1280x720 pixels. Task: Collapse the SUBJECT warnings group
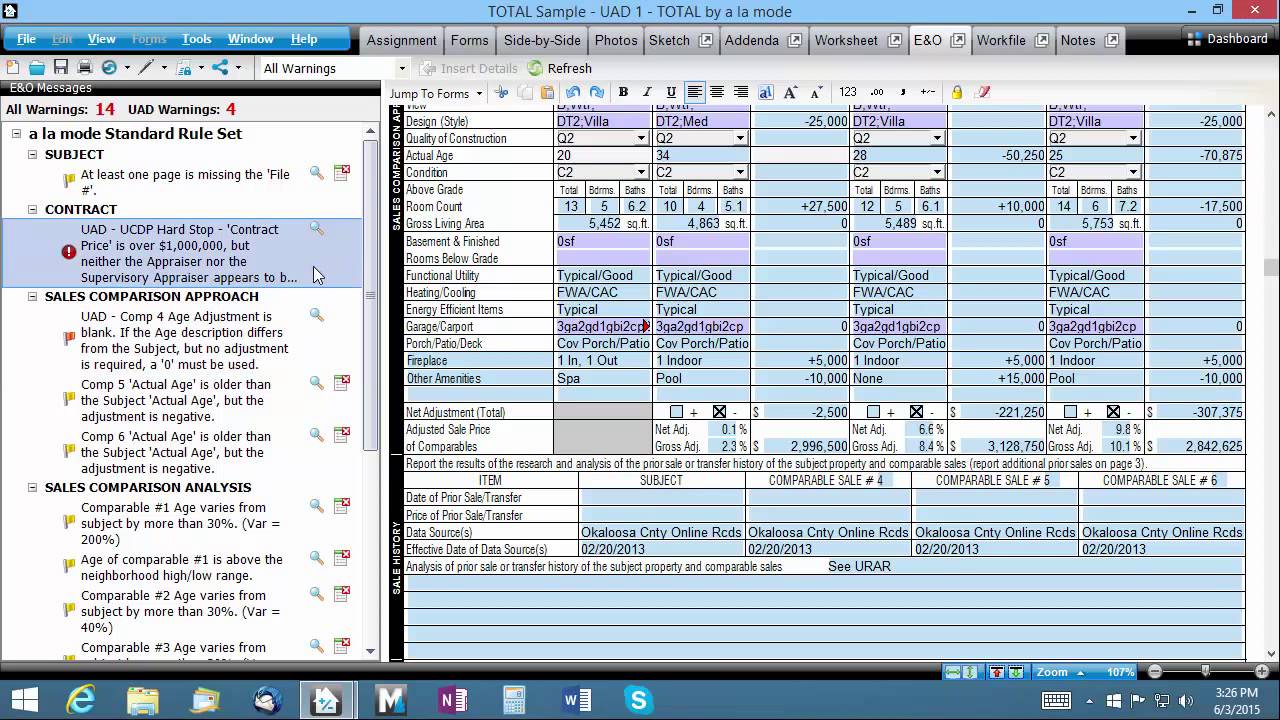click(x=32, y=154)
